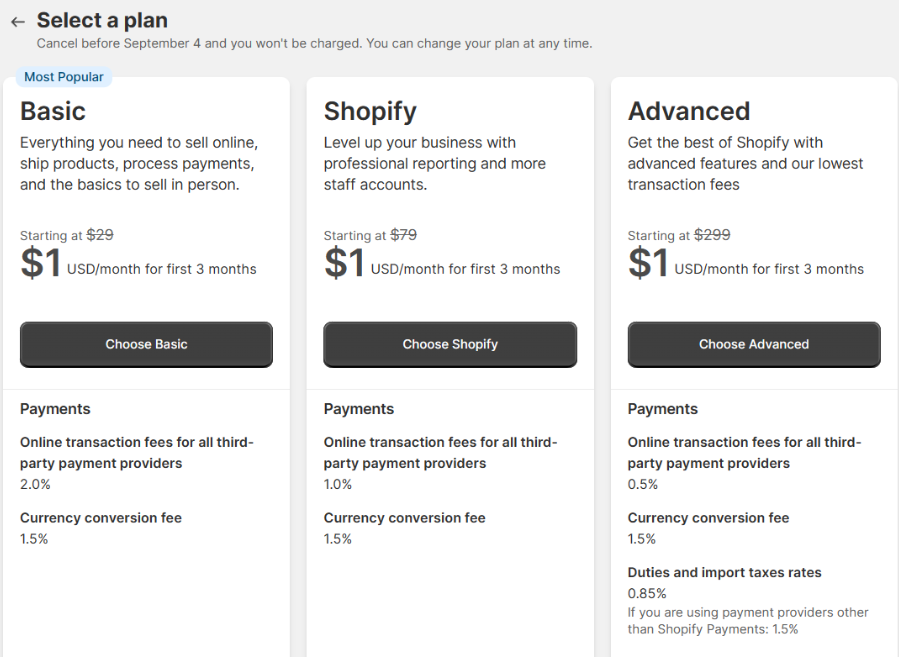Click Advanced plan's Currency conversion fee label
Viewport: 899px width, 657px height.
click(x=708, y=518)
